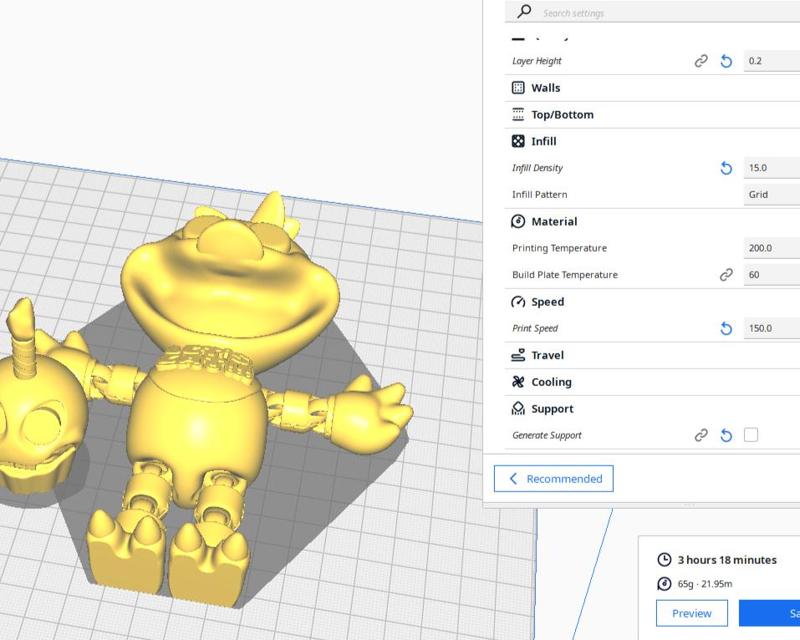
Task: Reset Layer Height with its revert arrow
Action: click(x=726, y=61)
